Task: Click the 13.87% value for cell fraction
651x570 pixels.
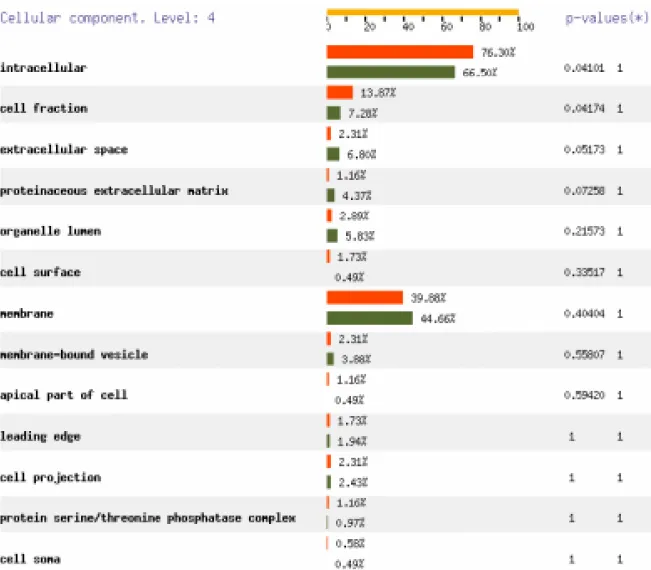Action: (378, 93)
